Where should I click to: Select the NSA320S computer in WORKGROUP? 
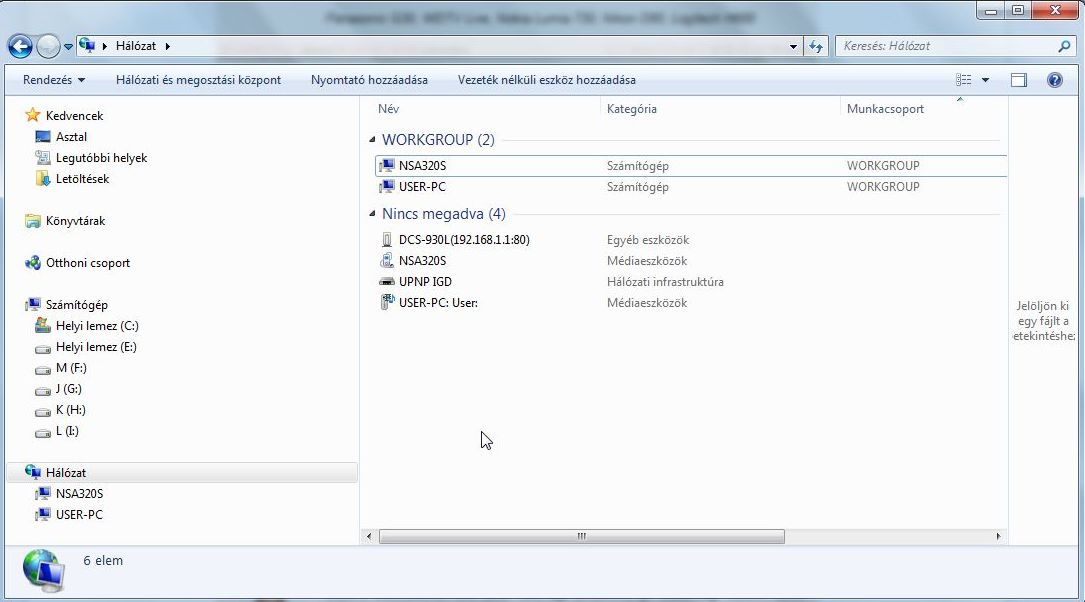[x=691, y=166]
